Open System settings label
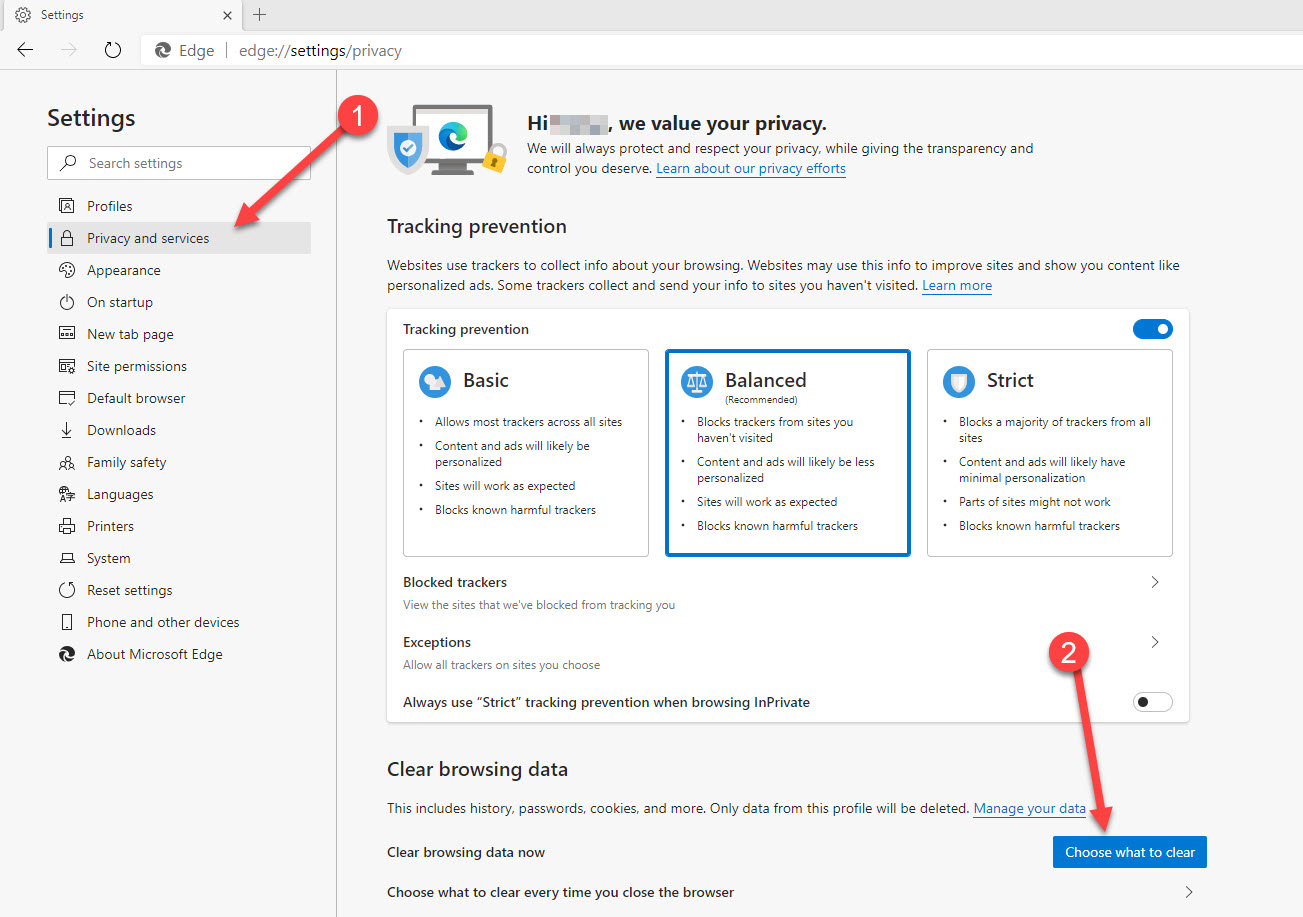 point(109,558)
